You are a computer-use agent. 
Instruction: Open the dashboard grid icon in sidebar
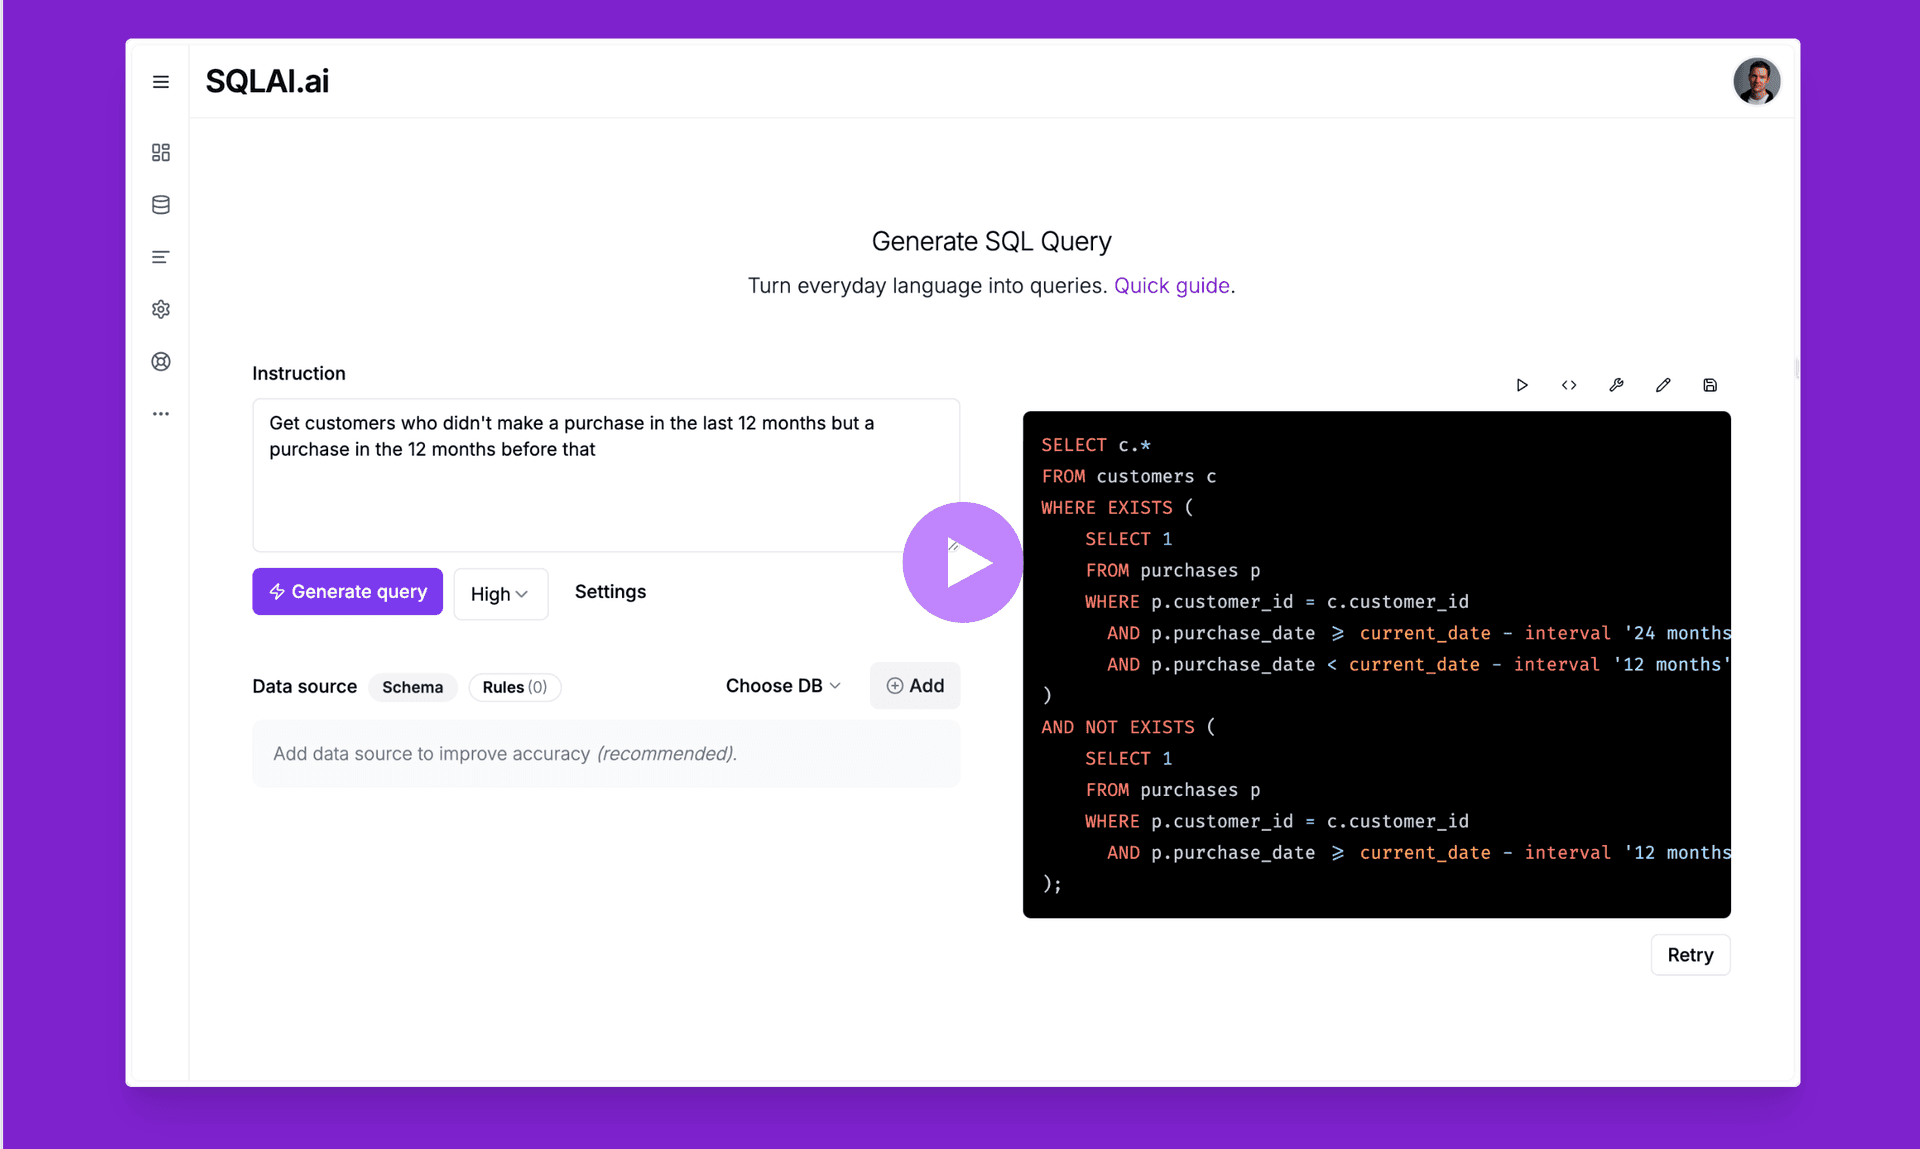tap(160, 152)
